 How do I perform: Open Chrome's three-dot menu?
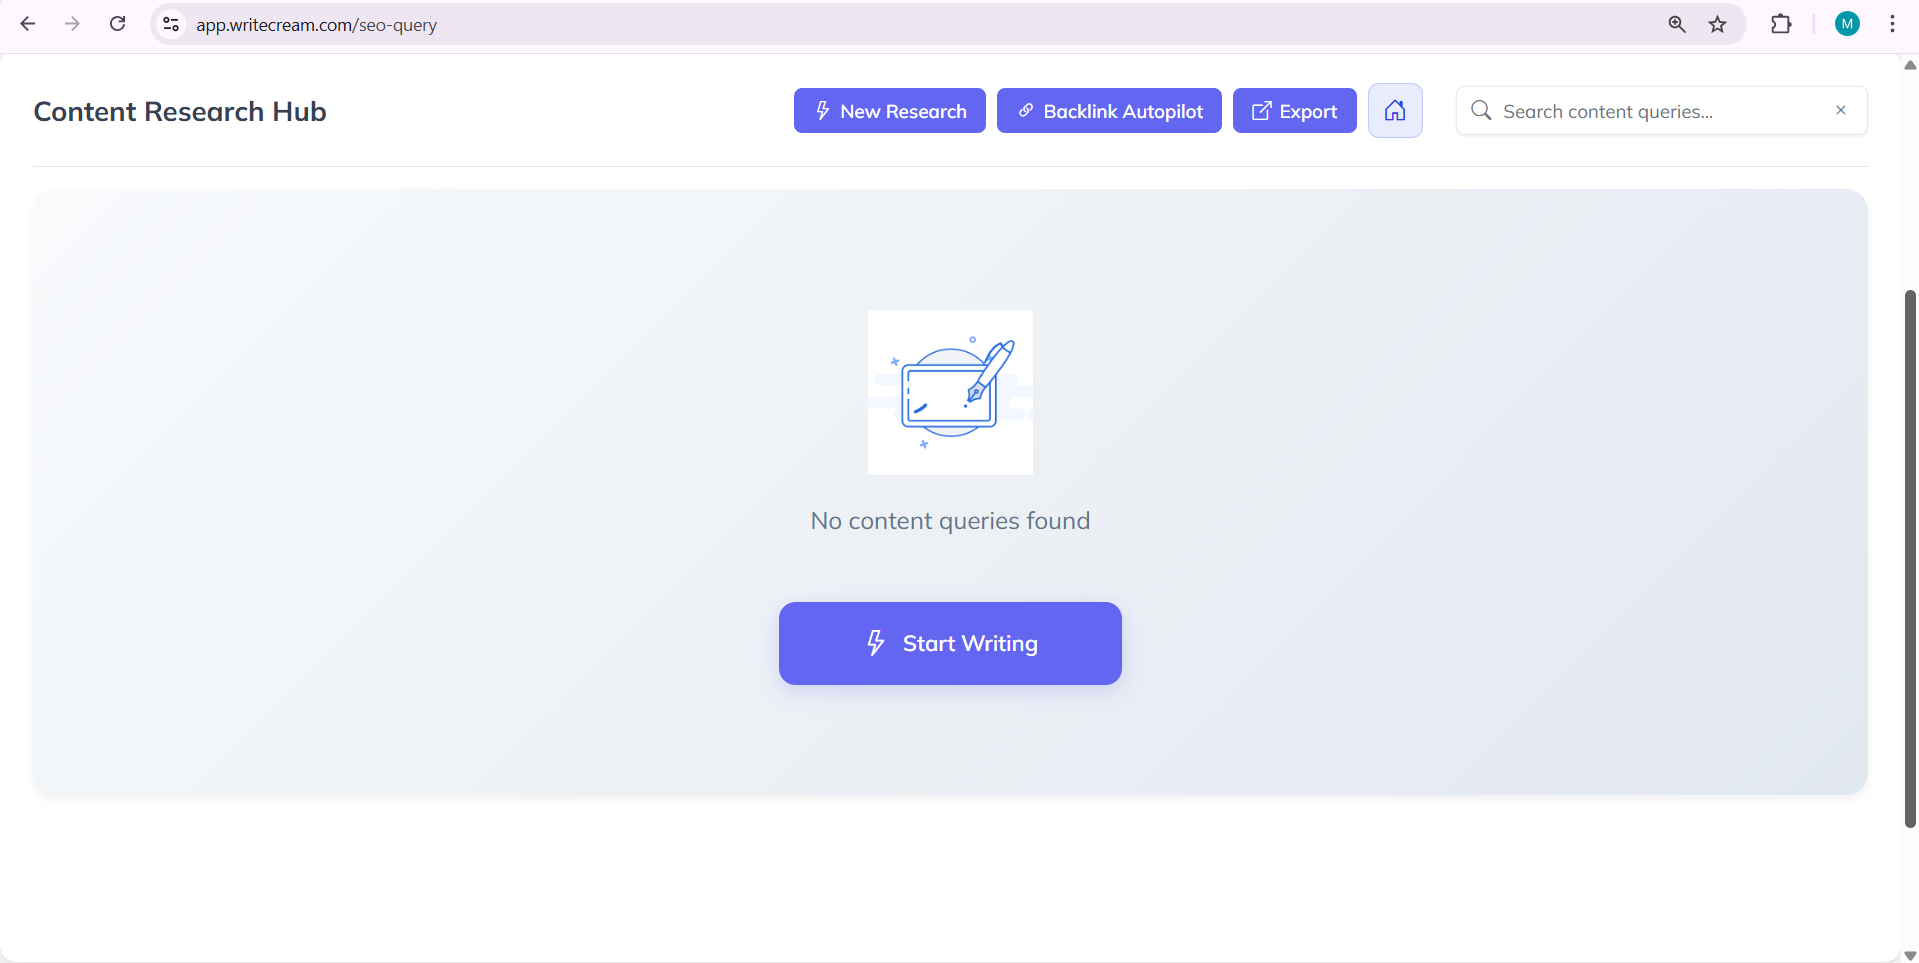[1892, 25]
